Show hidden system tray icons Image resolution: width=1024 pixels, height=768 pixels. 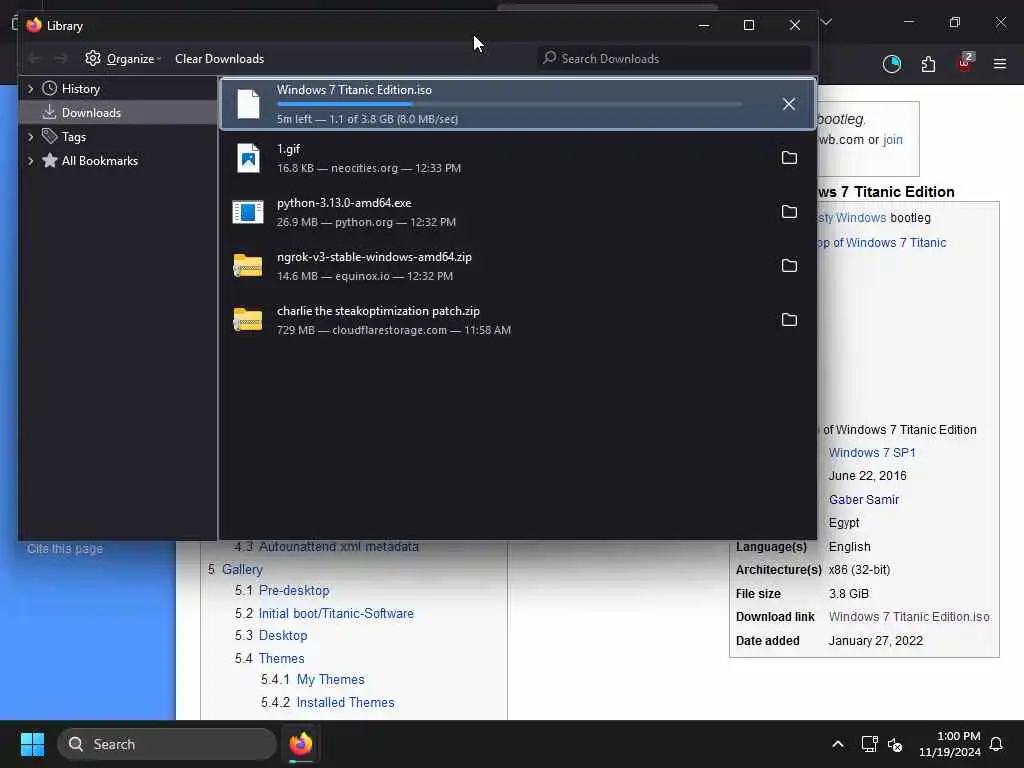point(838,744)
